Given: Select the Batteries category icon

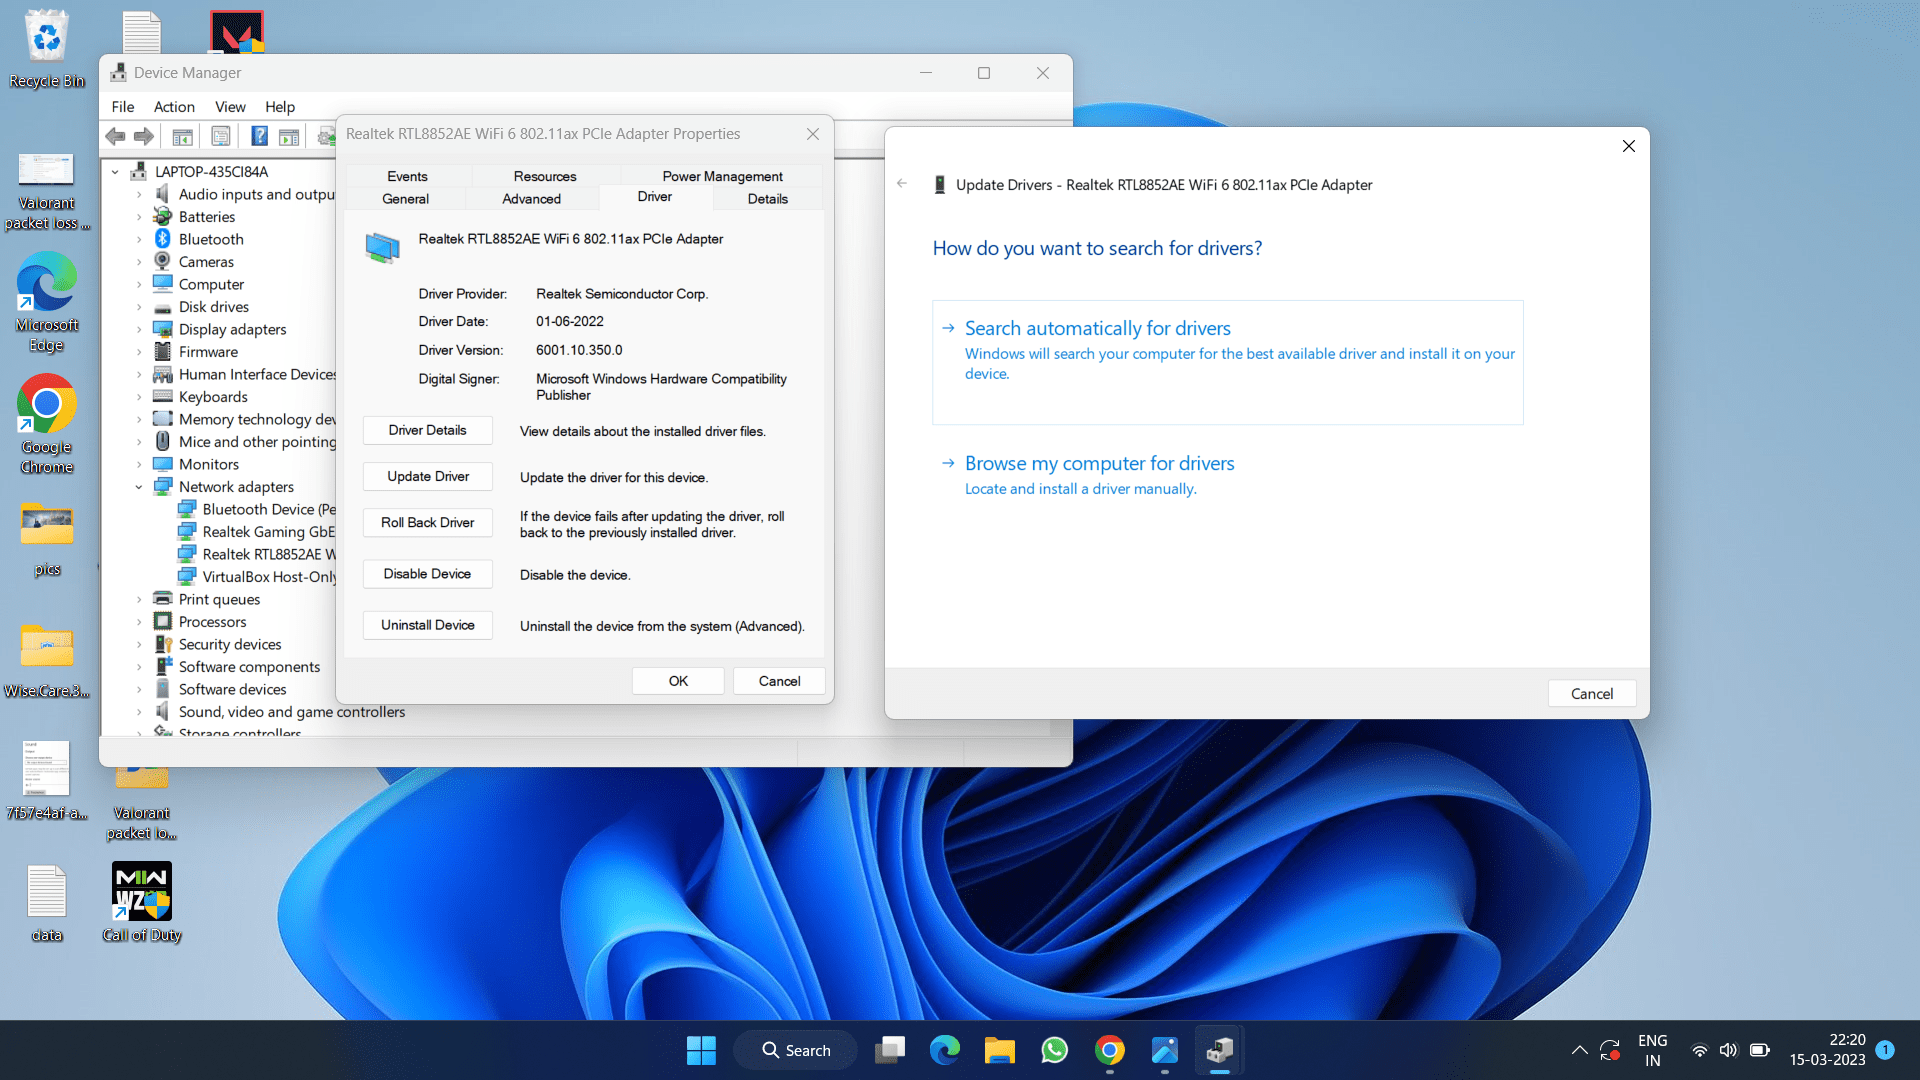Looking at the screenshot, I should [x=163, y=216].
